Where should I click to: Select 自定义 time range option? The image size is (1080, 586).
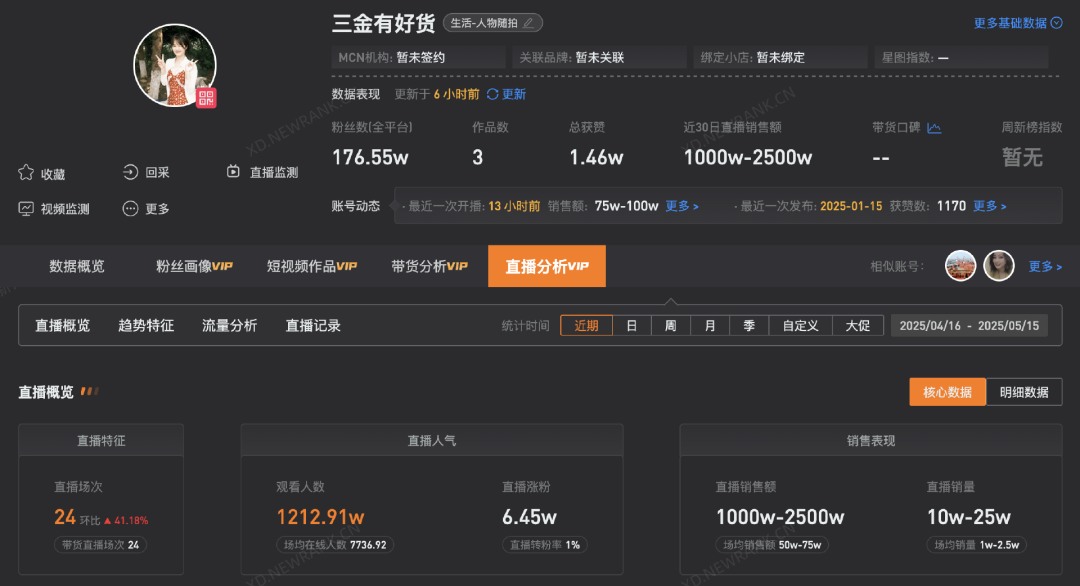coord(800,326)
